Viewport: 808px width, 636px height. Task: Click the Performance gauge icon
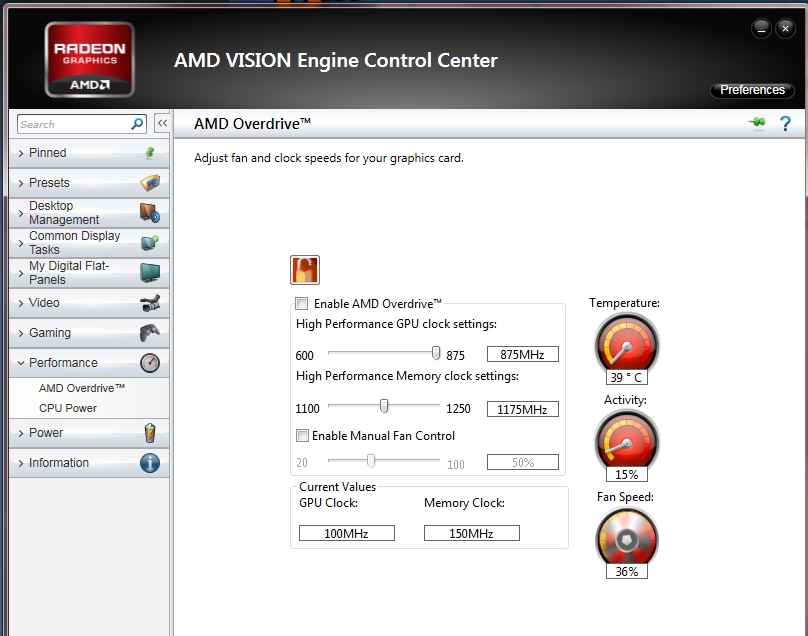(x=150, y=363)
